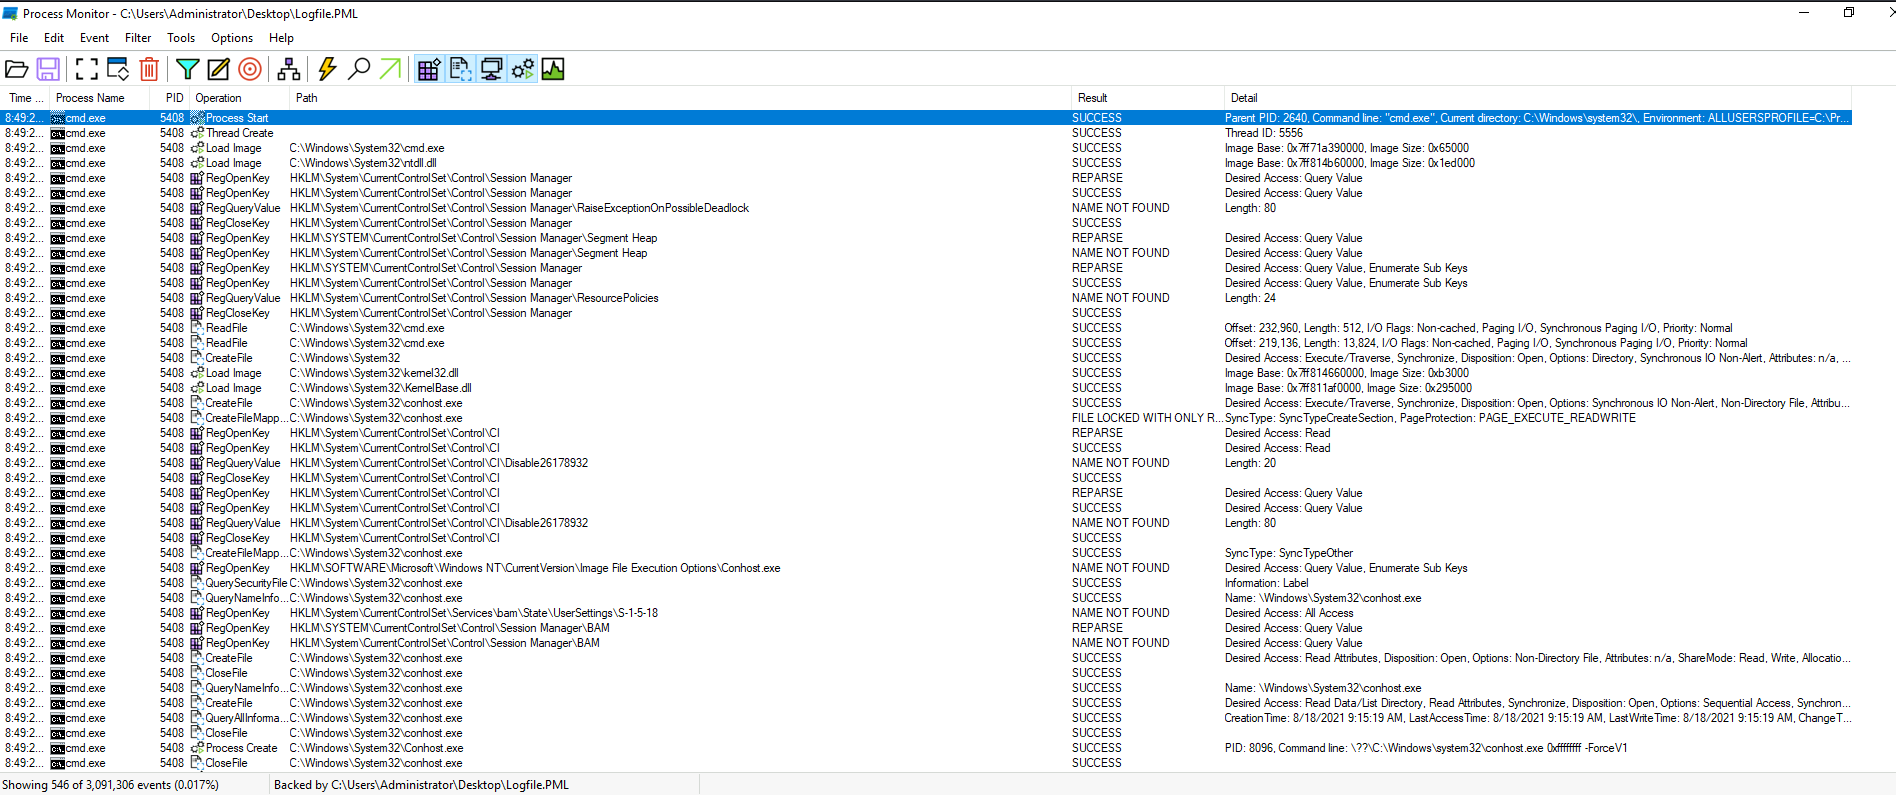
Task: Clear the display with the trash icon
Action: point(149,69)
